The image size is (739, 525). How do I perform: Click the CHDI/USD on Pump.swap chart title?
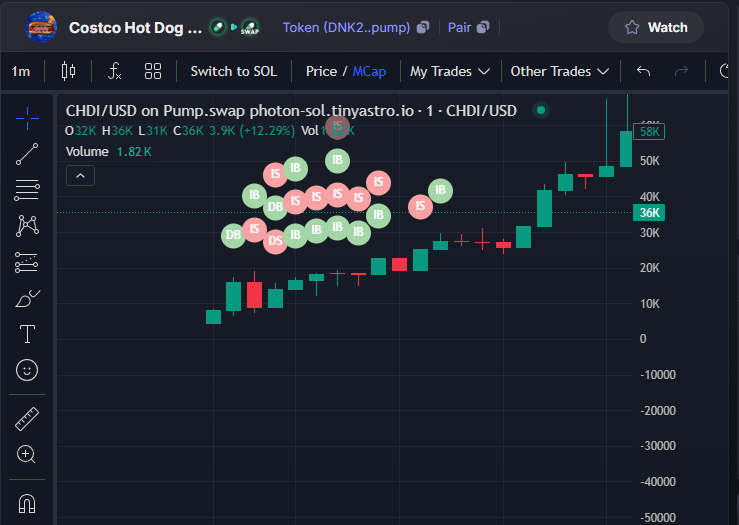[x=291, y=111]
